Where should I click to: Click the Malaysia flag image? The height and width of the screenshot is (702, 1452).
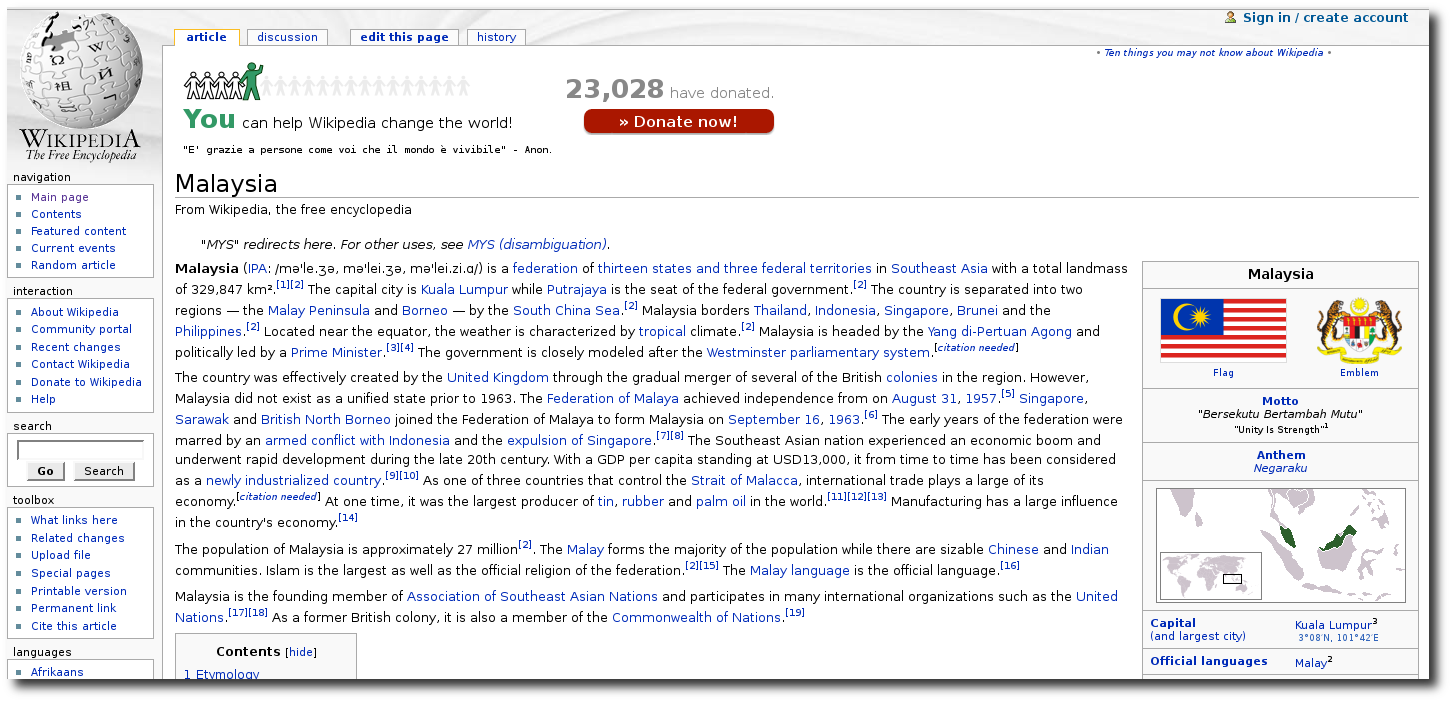click(1223, 330)
